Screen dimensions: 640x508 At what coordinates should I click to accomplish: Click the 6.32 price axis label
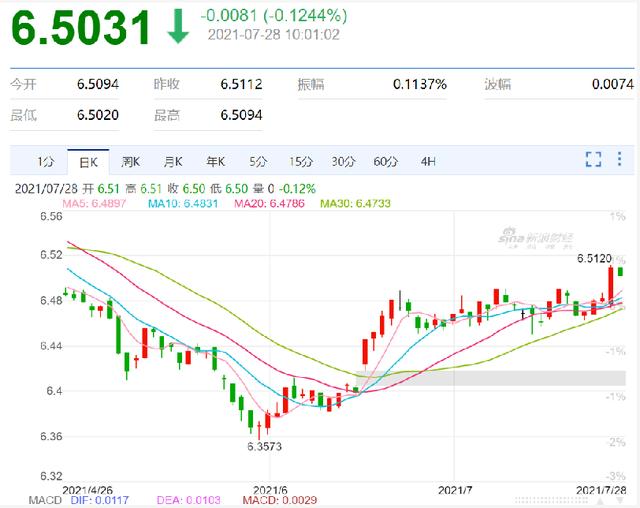coord(51,476)
